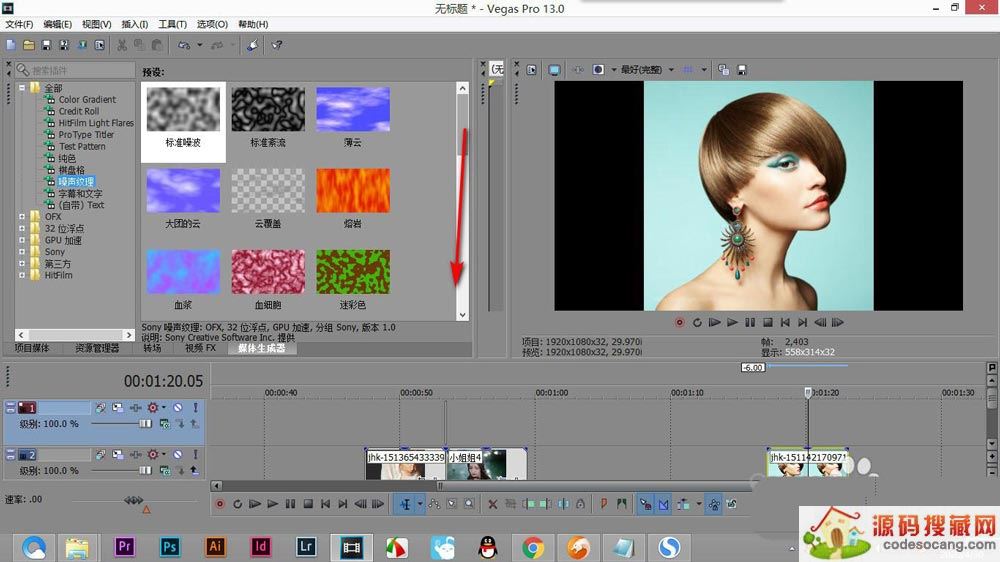Image resolution: width=1000 pixels, height=562 pixels.
Task: Save preview snapshot to file
Action: (x=741, y=70)
